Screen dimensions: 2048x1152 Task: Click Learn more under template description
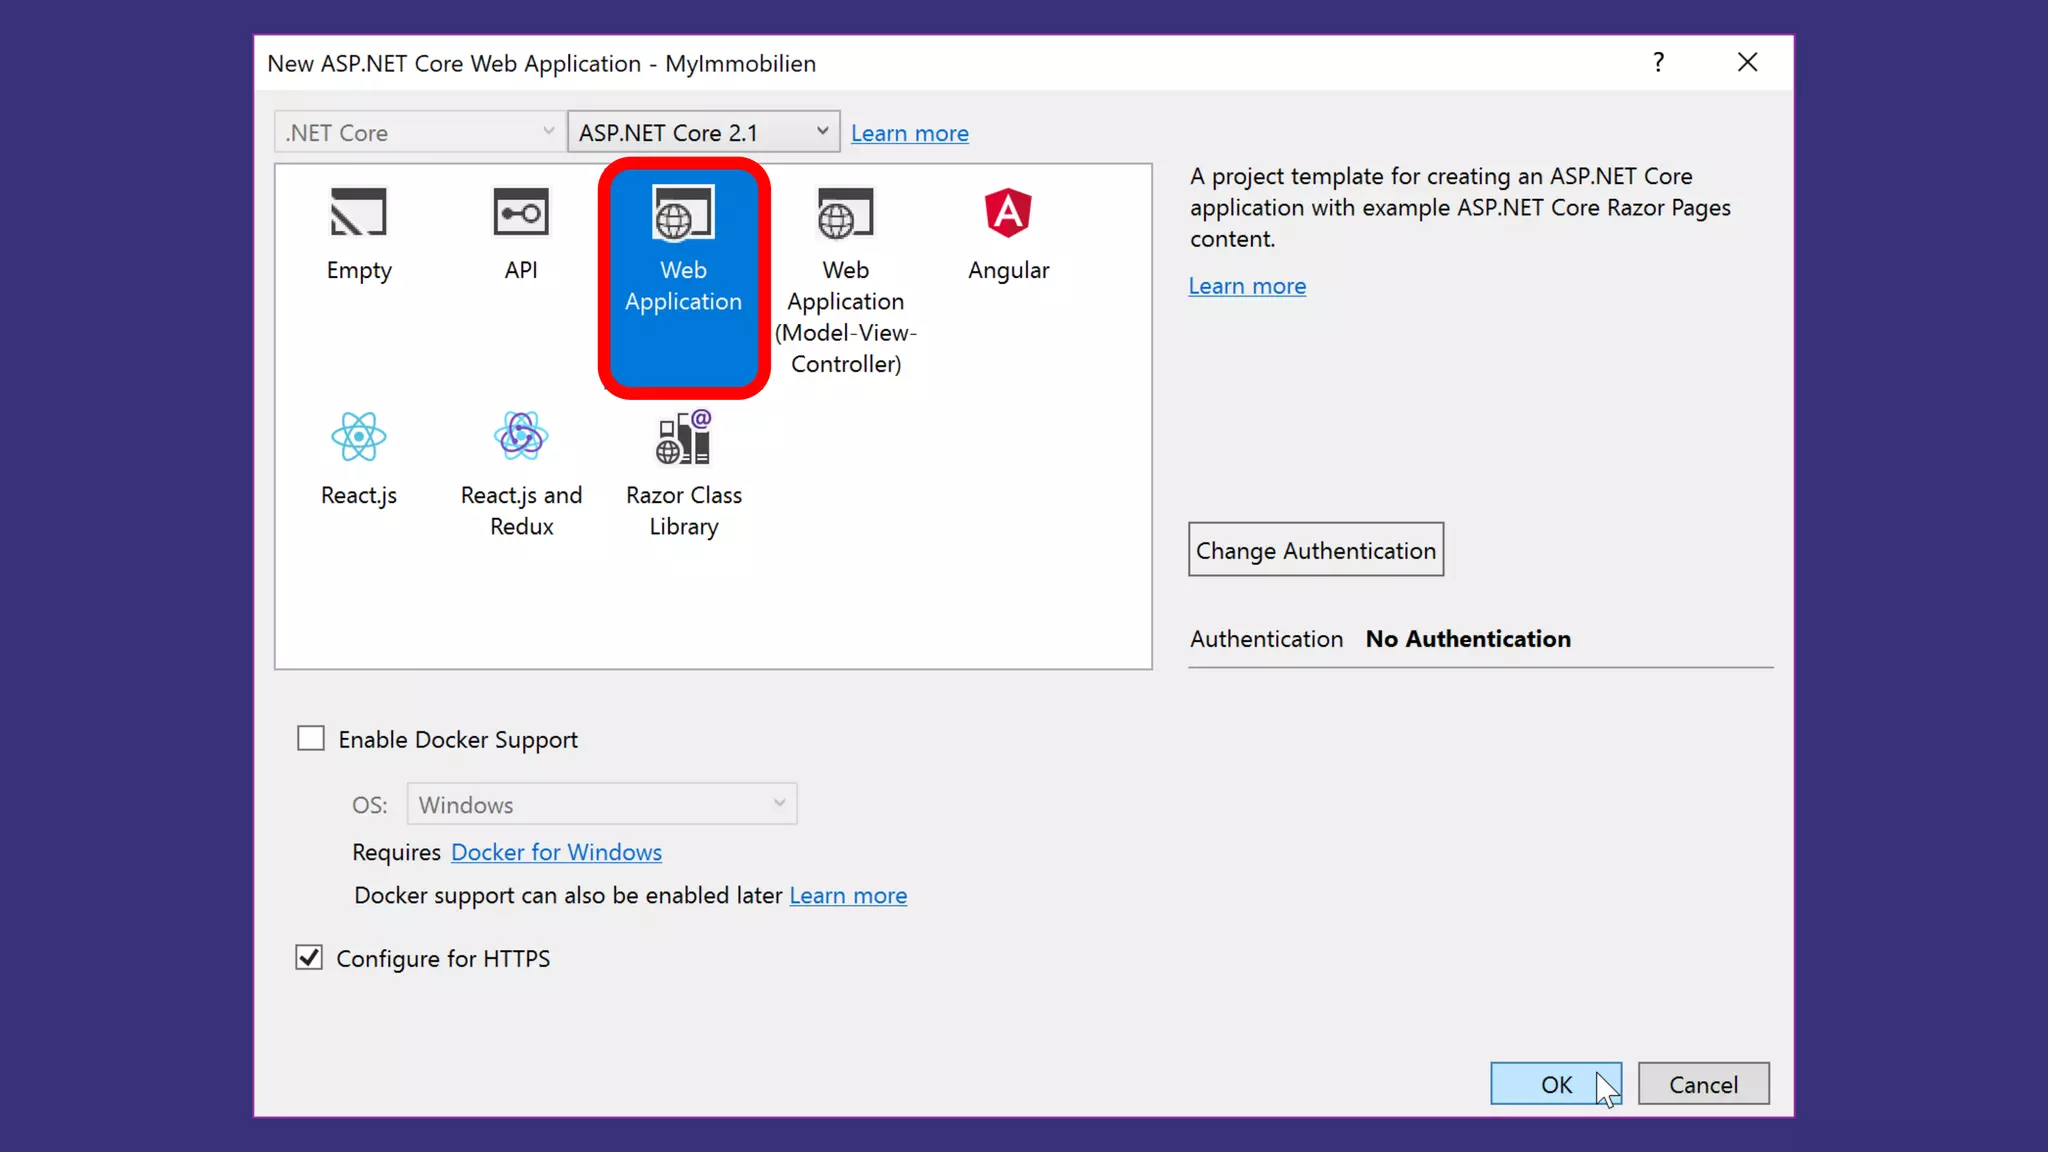click(1247, 286)
